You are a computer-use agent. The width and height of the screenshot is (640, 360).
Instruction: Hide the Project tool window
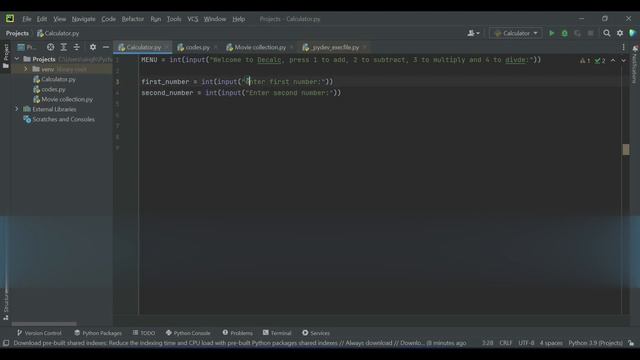click(106, 47)
